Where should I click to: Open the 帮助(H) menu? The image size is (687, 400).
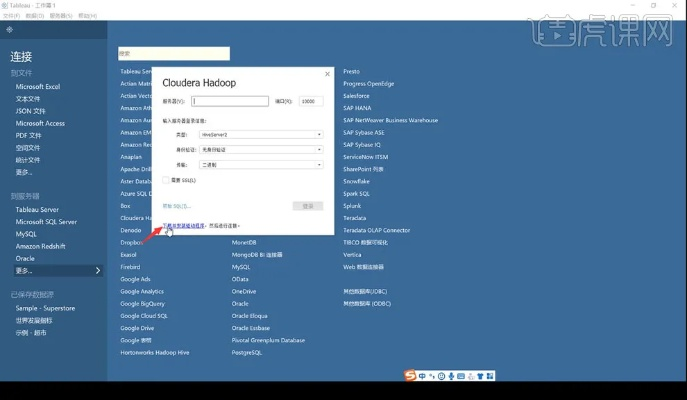click(88, 16)
